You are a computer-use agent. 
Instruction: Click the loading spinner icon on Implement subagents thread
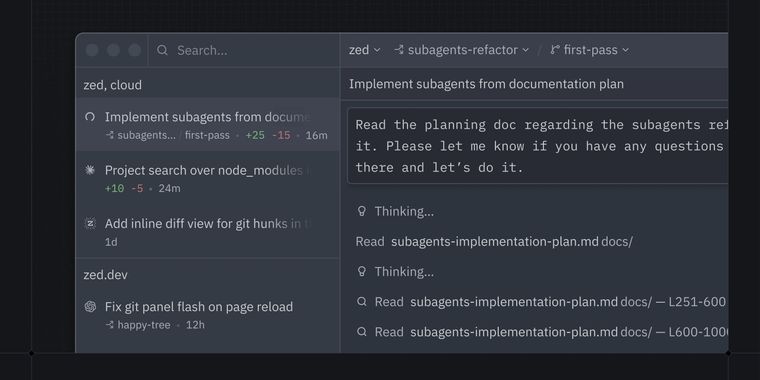(90, 117)
